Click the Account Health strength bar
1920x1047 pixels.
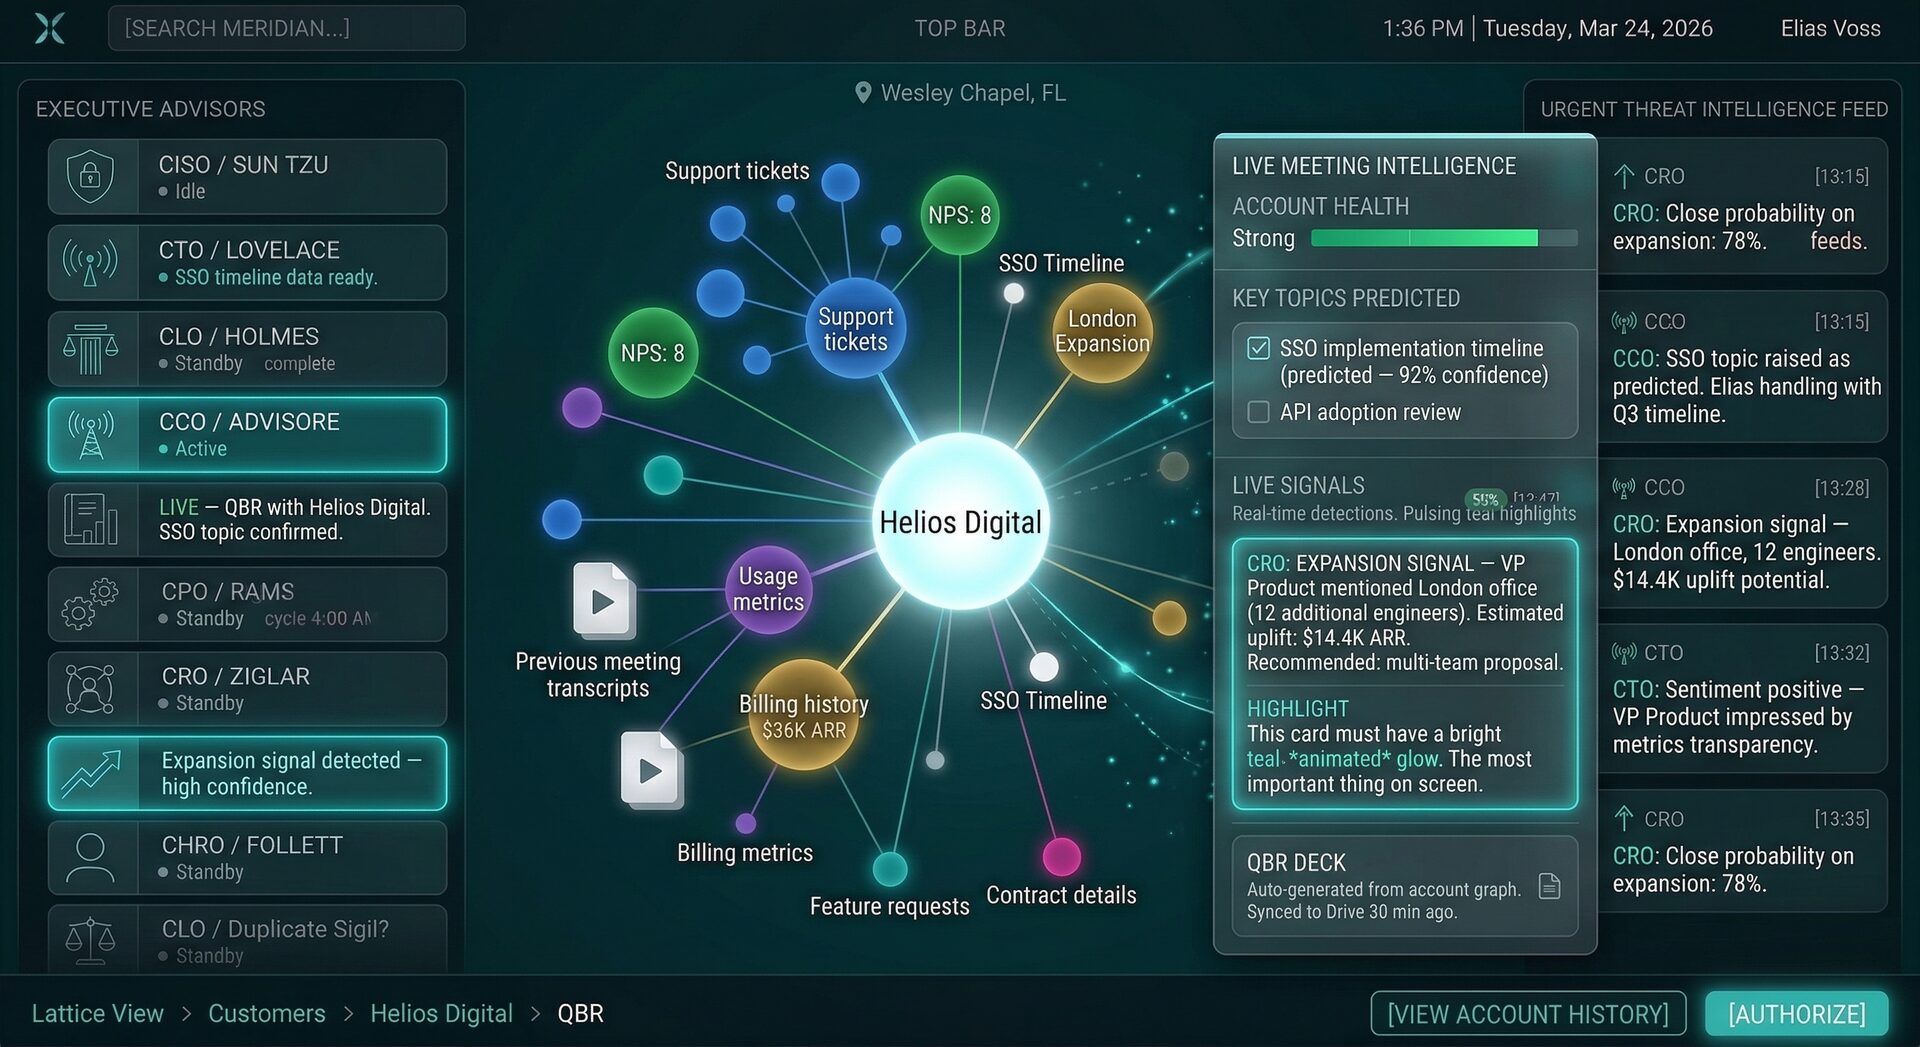[x=1443, y=239]
